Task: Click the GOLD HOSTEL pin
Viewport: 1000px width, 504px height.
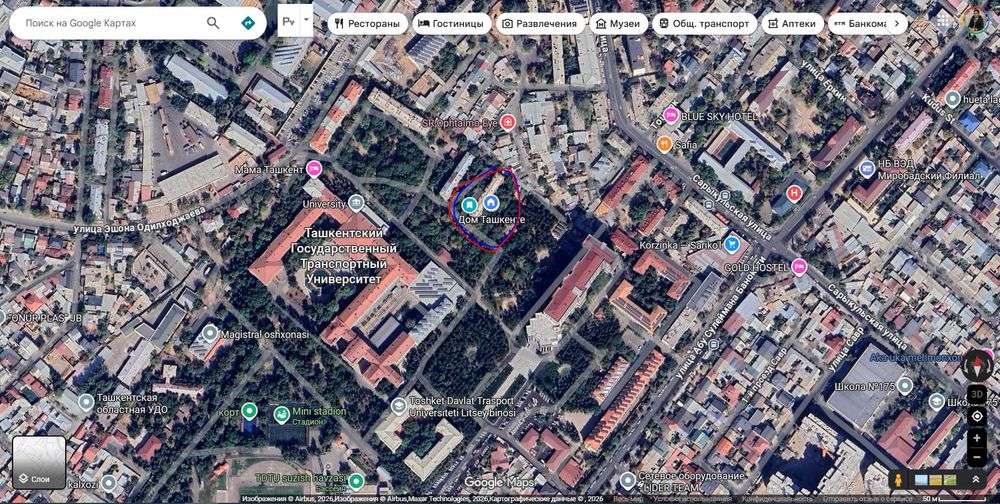Action: (x=798, y=267)
